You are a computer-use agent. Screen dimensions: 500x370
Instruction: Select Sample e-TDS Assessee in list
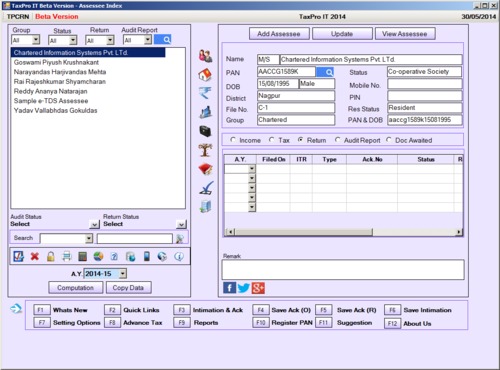tap(51, 101)
